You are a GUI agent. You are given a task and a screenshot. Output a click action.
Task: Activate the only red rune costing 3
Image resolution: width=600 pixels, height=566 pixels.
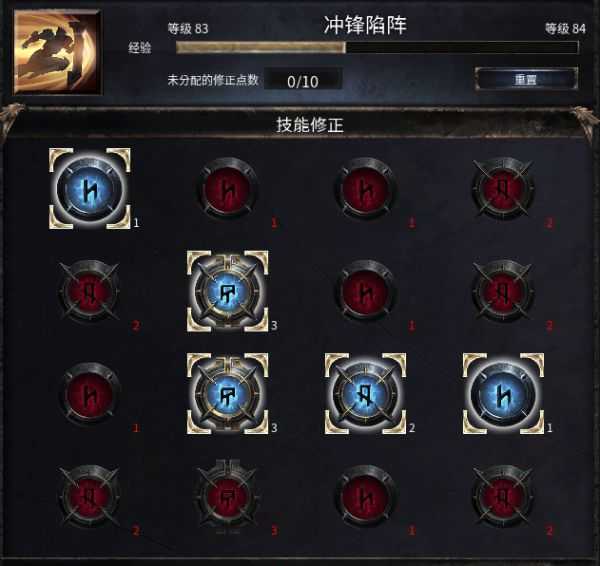point(227,496)
